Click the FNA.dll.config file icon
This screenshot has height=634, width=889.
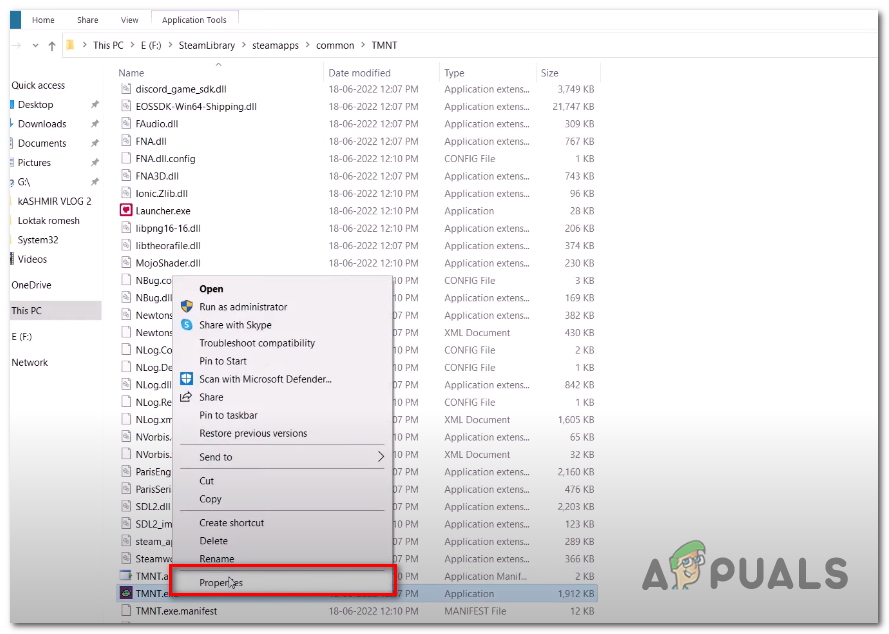coord(126,158)
